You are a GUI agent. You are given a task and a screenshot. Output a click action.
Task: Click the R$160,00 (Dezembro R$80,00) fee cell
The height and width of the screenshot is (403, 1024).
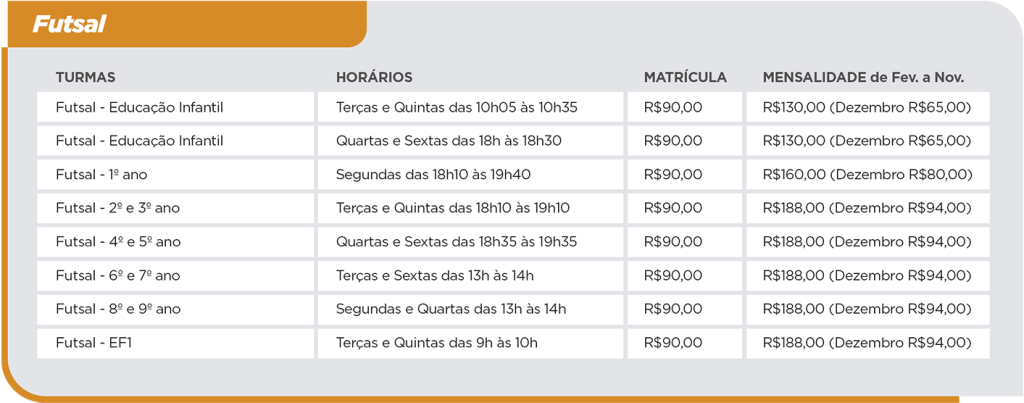click(868, 174)
